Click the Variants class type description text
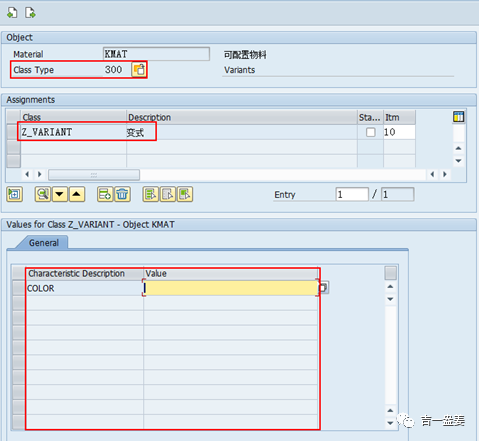This screenshot has height=441, width=479. click(240, 70)
